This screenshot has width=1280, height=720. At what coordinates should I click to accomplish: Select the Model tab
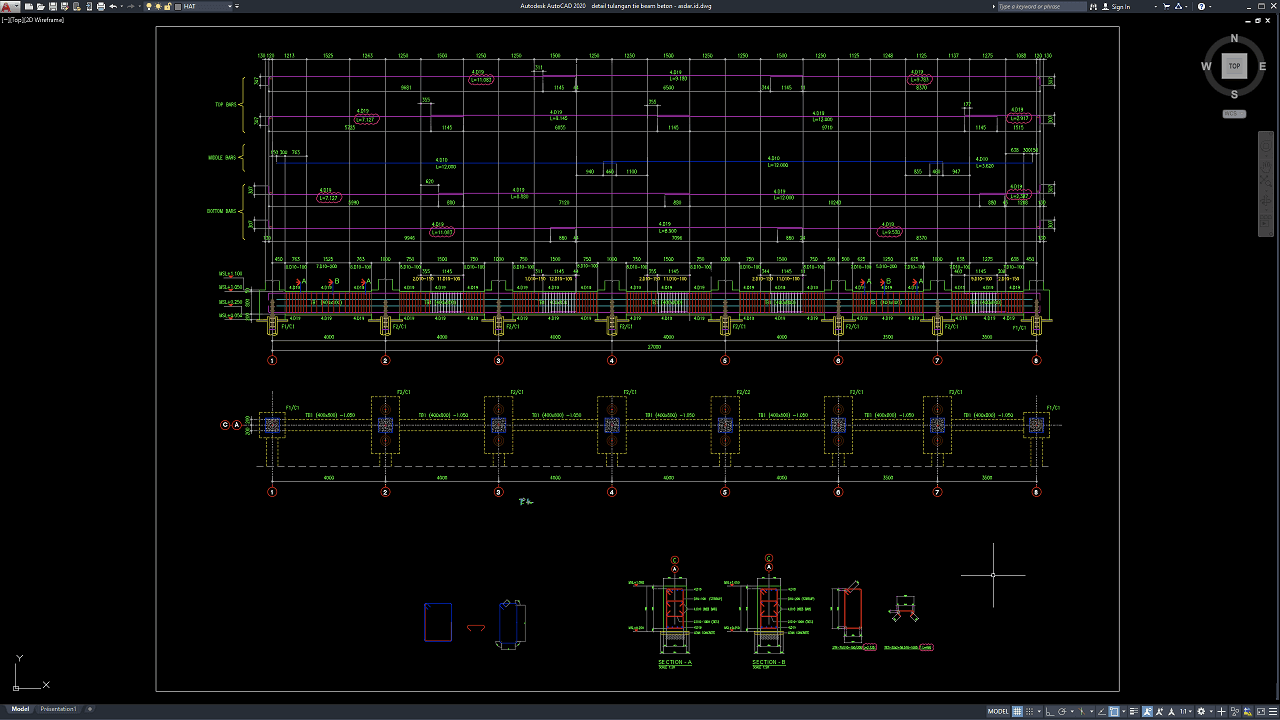coord(20,709)
